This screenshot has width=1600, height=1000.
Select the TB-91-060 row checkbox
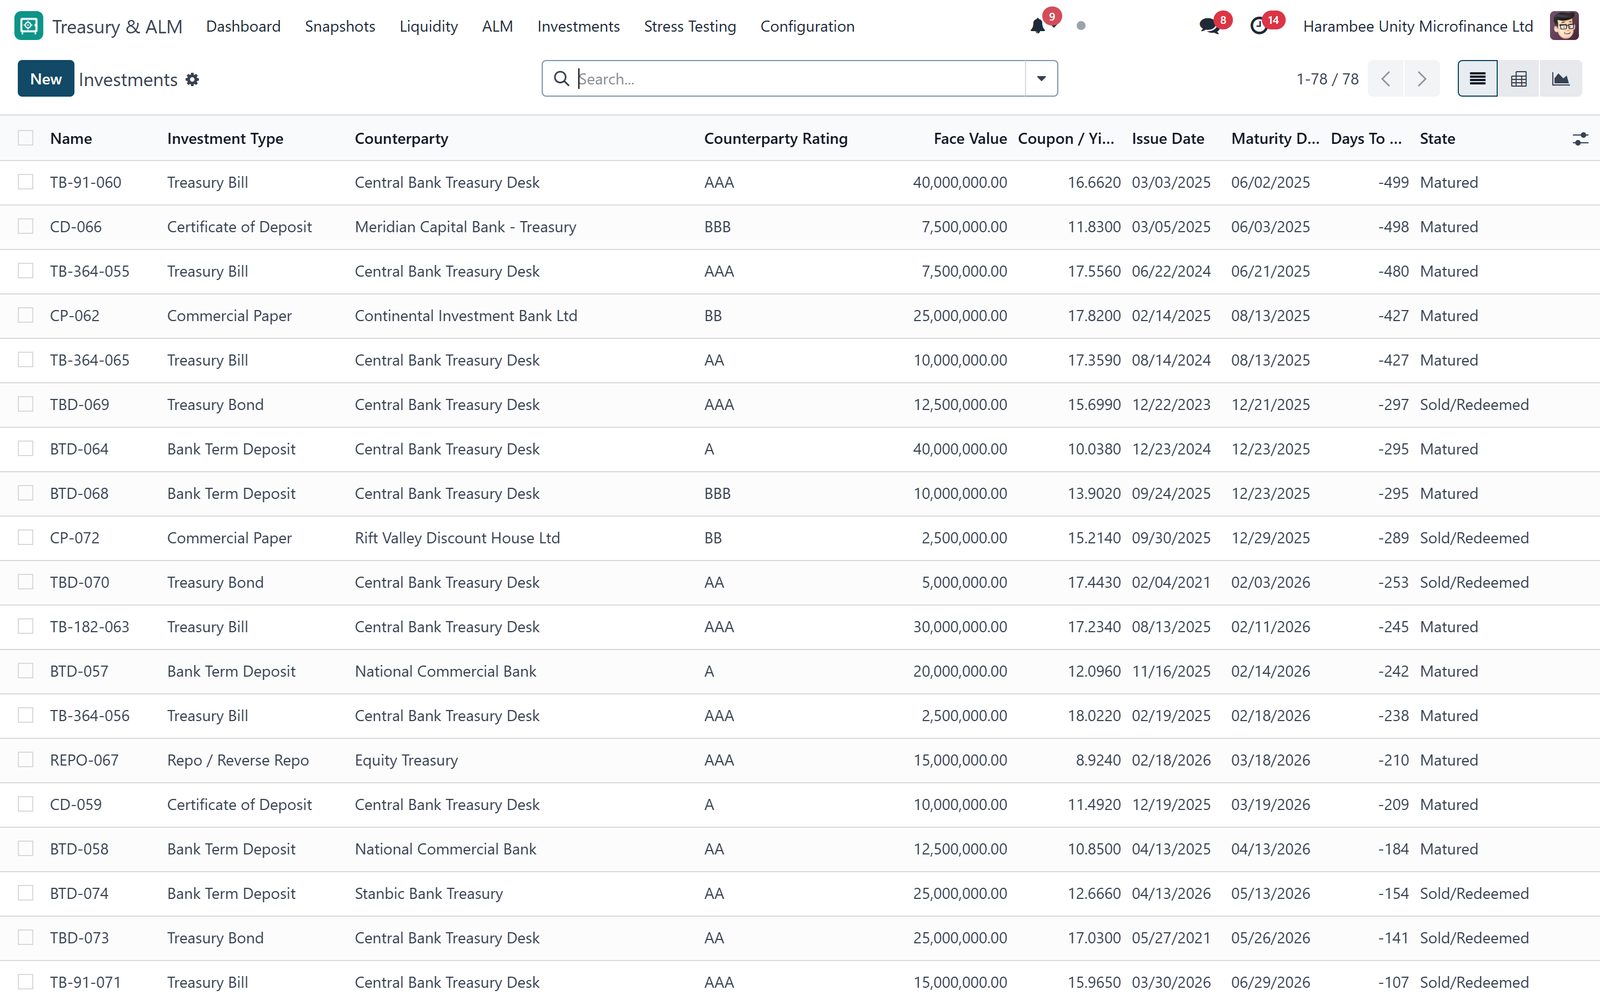(26, 182)
